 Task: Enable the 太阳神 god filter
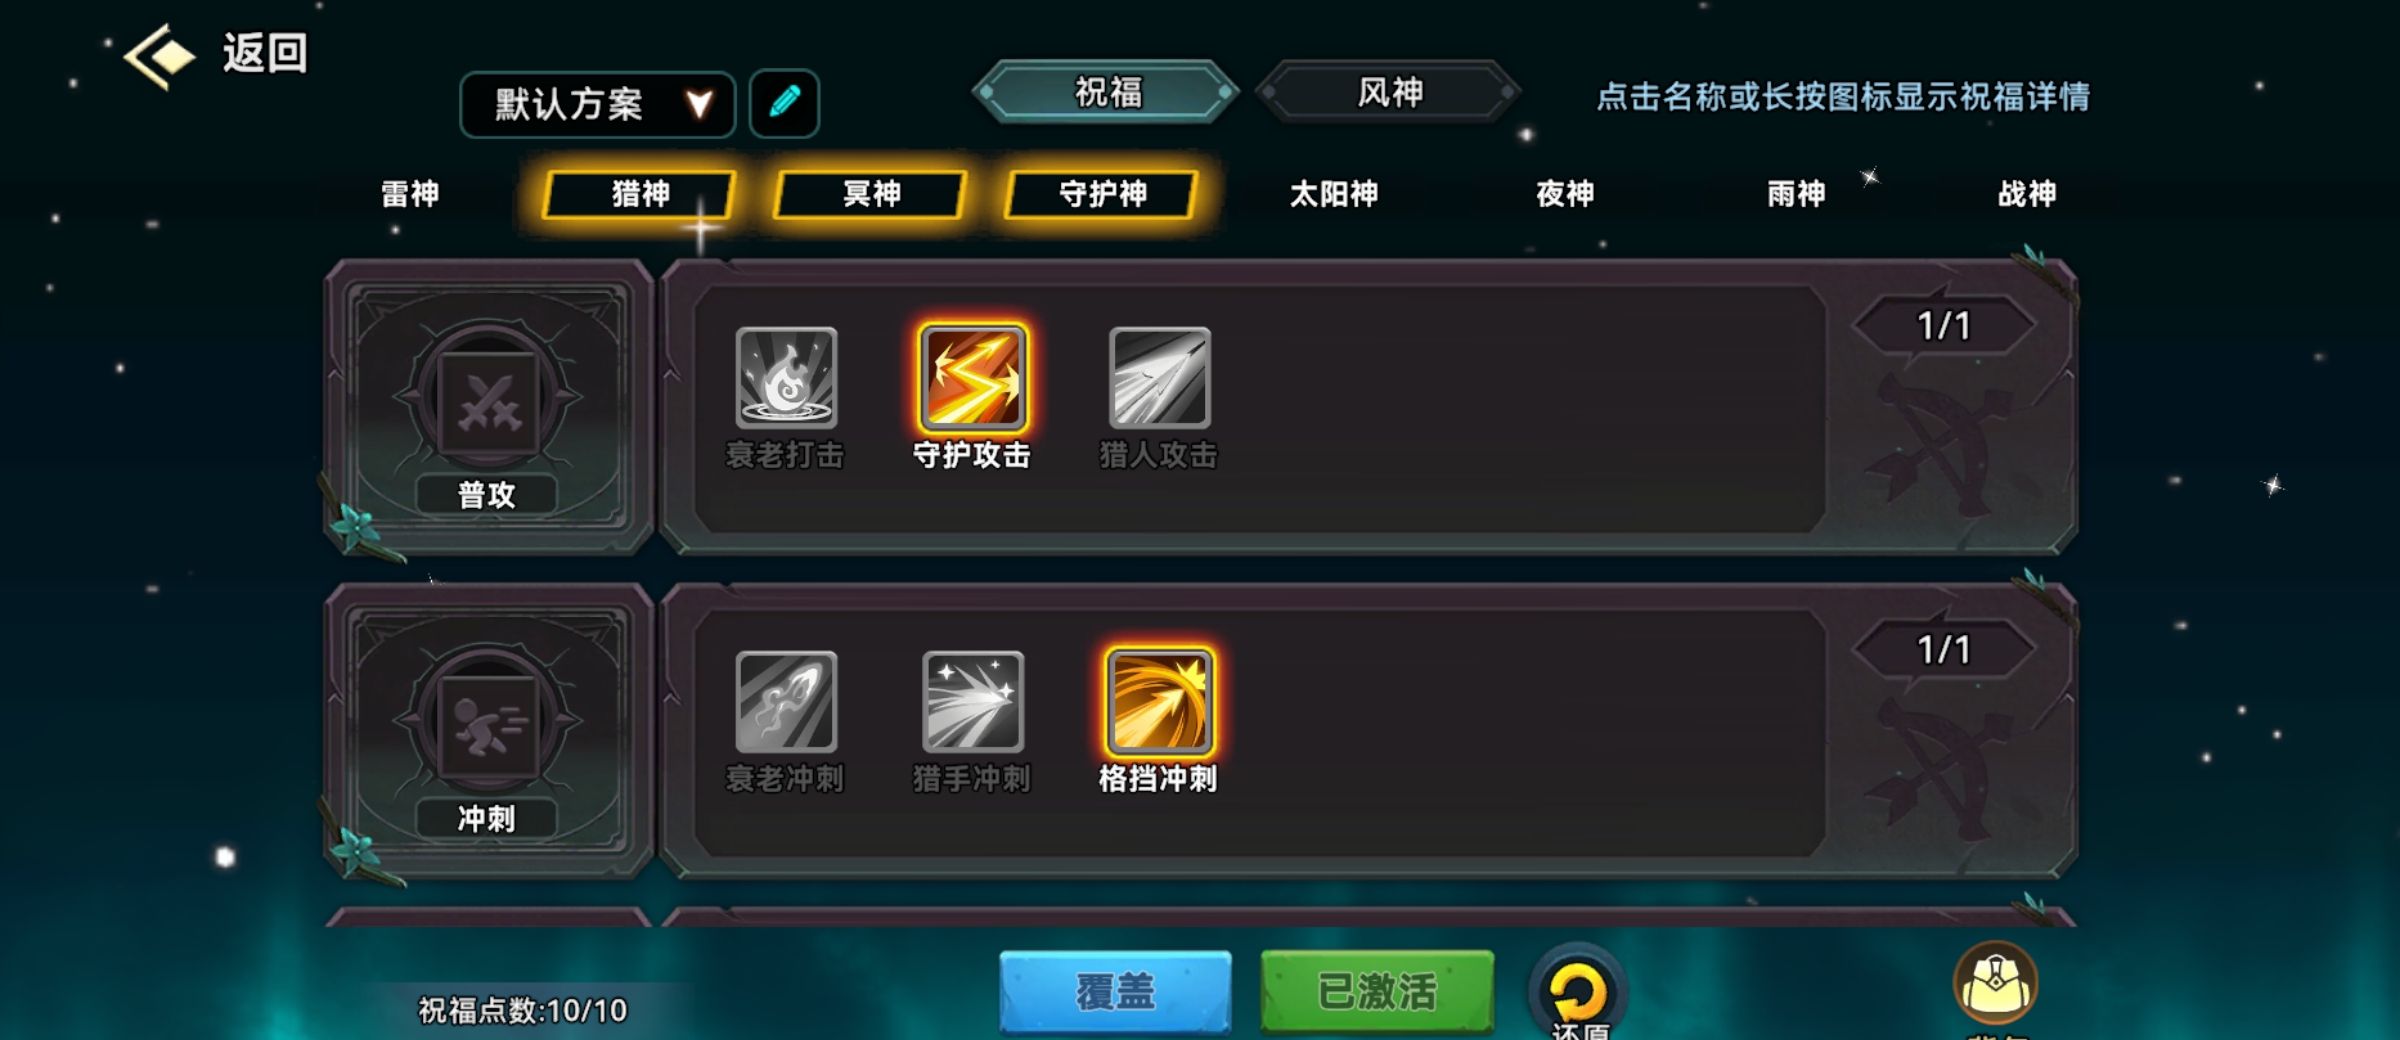pos(1333,194)
